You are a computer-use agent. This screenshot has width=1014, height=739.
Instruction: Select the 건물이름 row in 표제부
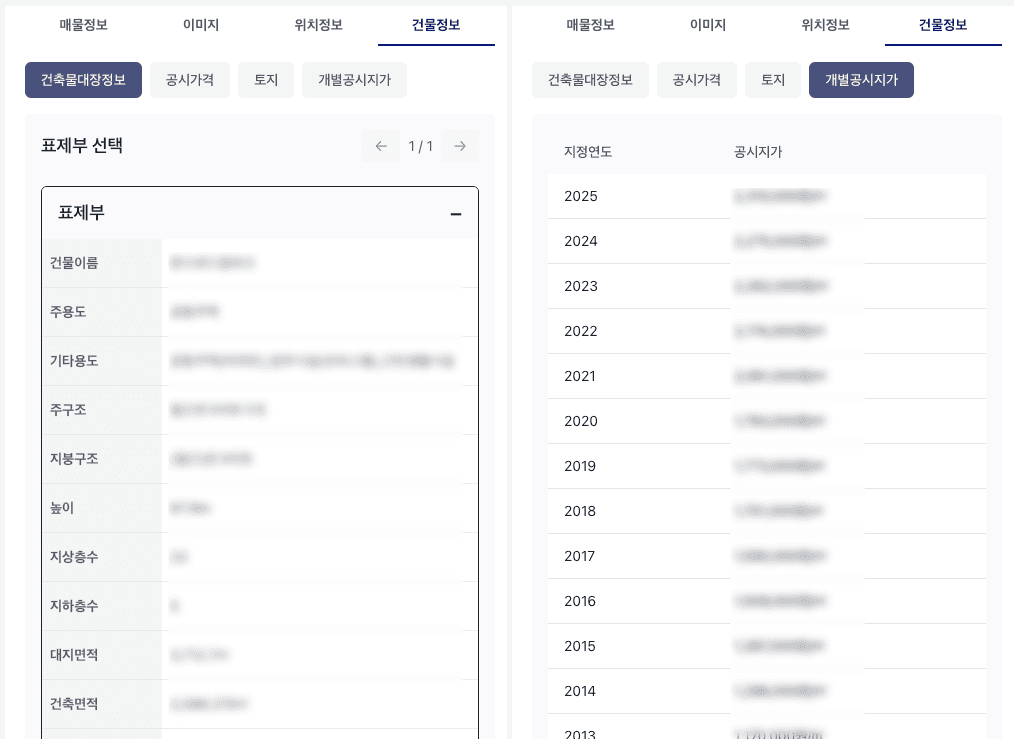click(260, 263)
